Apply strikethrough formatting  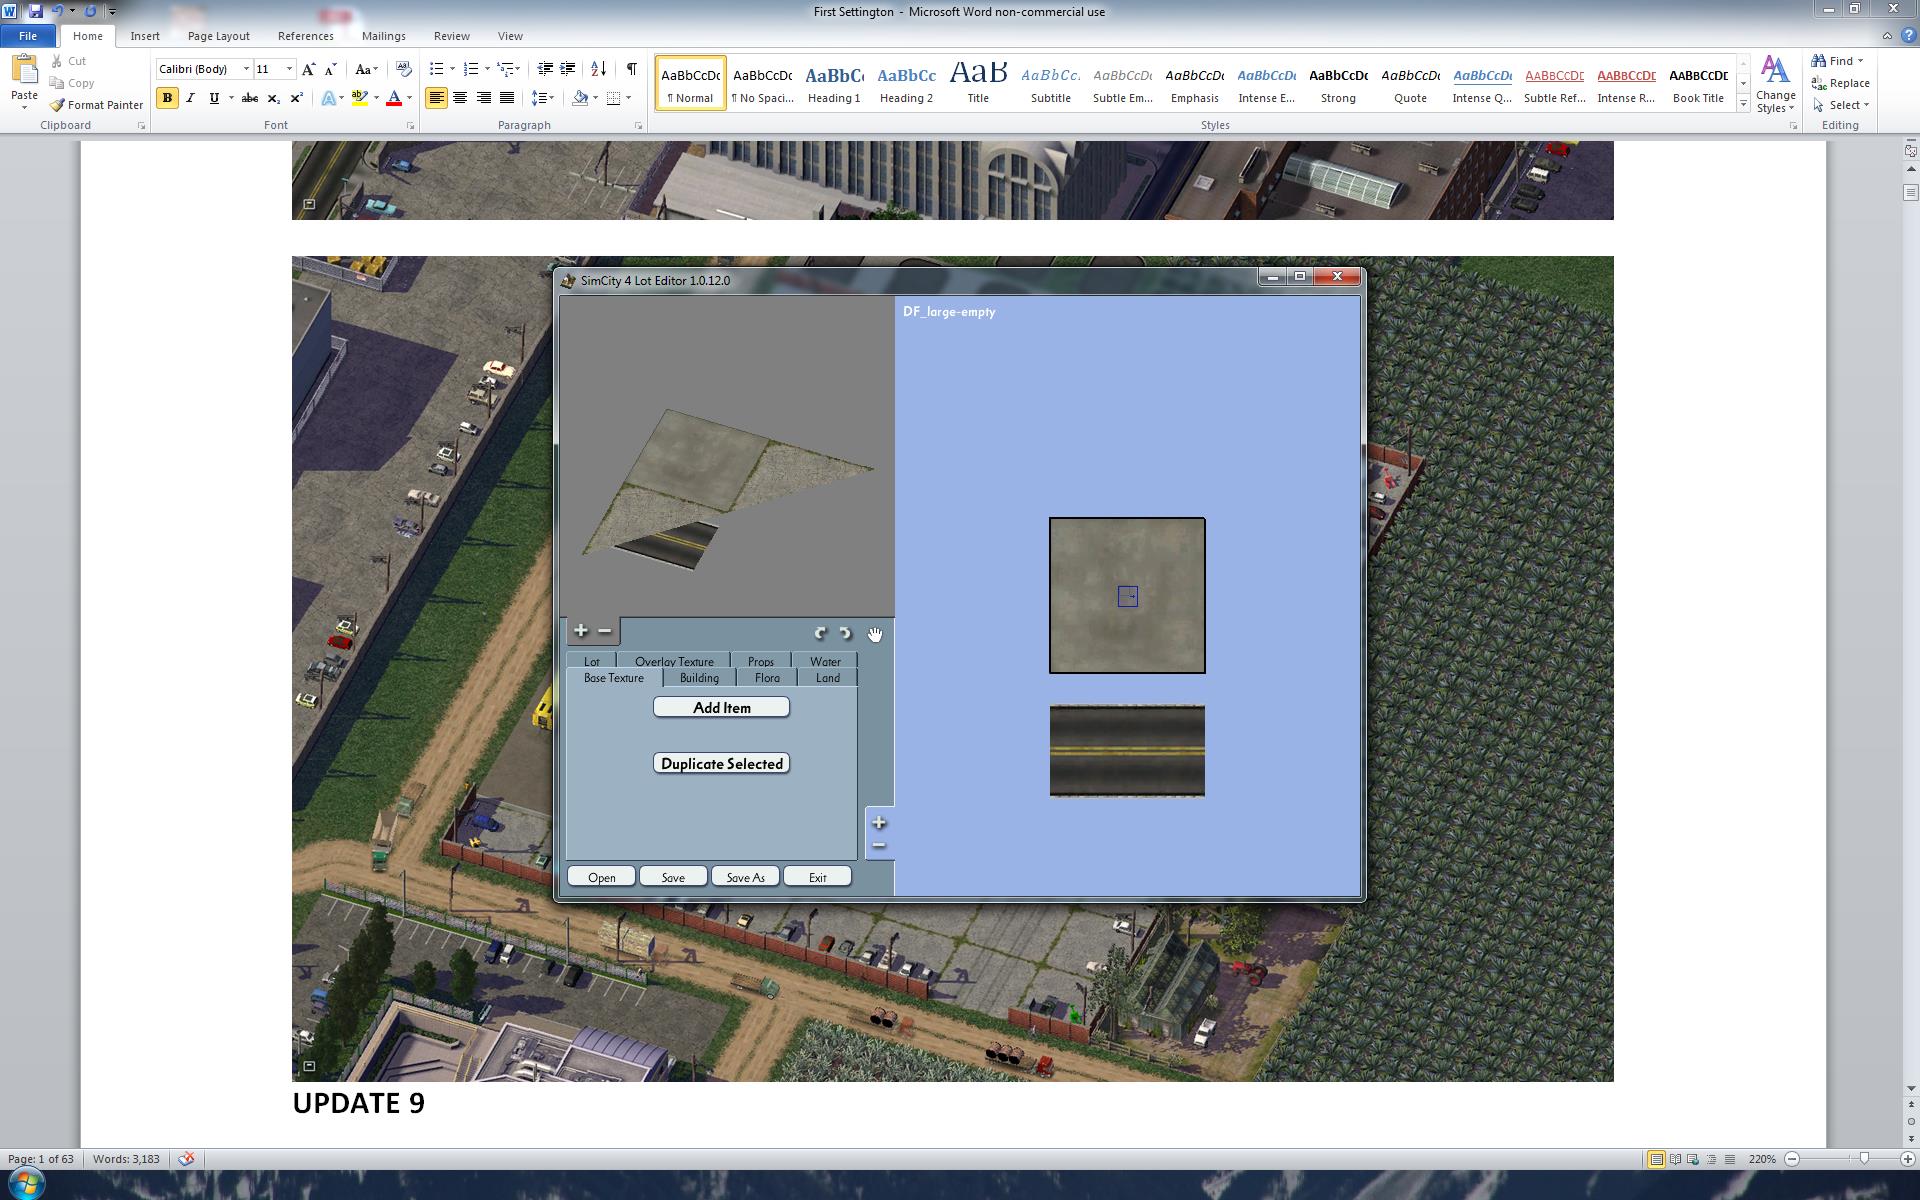[x=250, y=98]
